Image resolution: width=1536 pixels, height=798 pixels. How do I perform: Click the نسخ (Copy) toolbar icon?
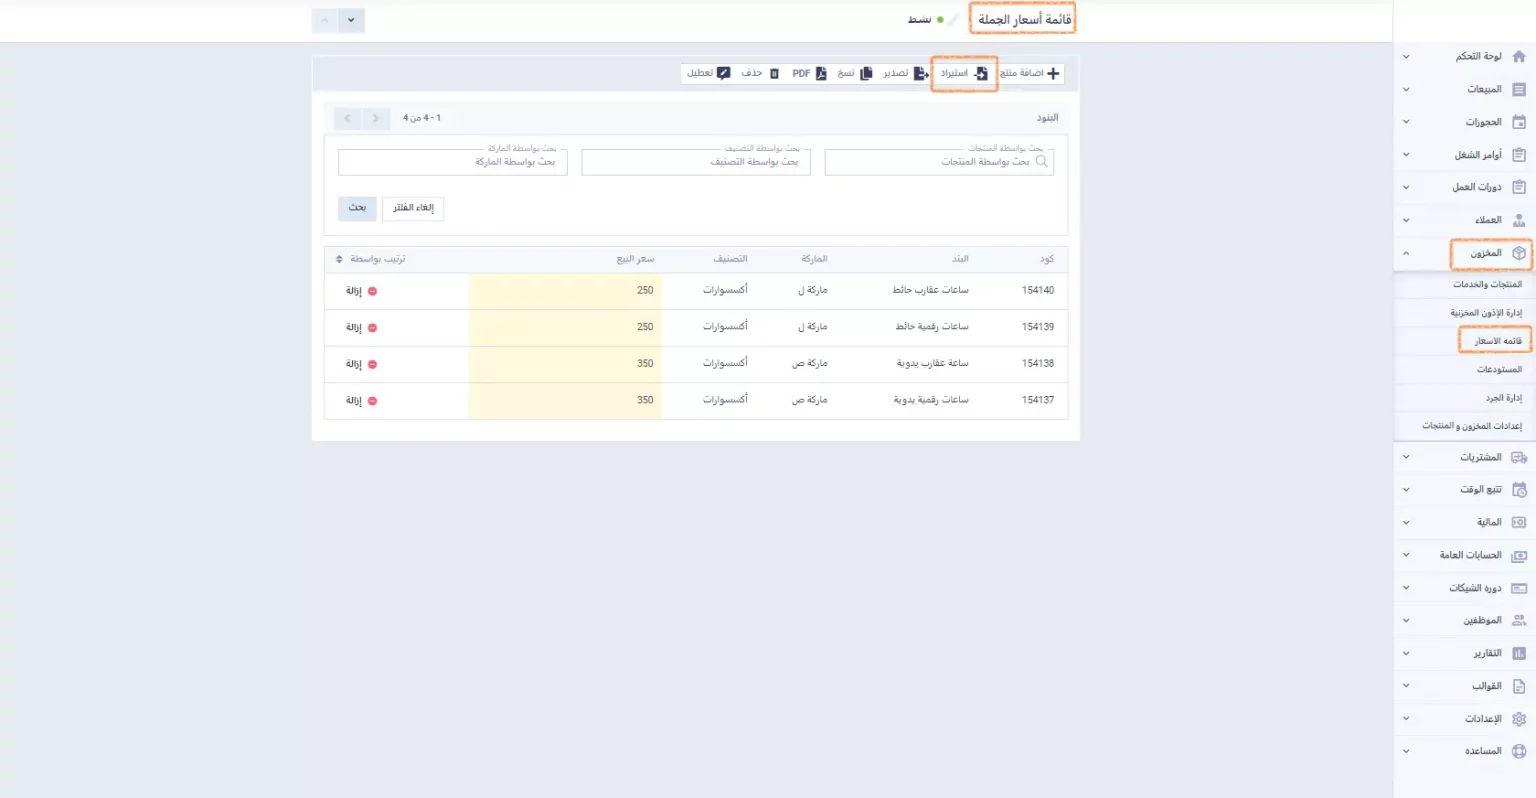(866, 74)
